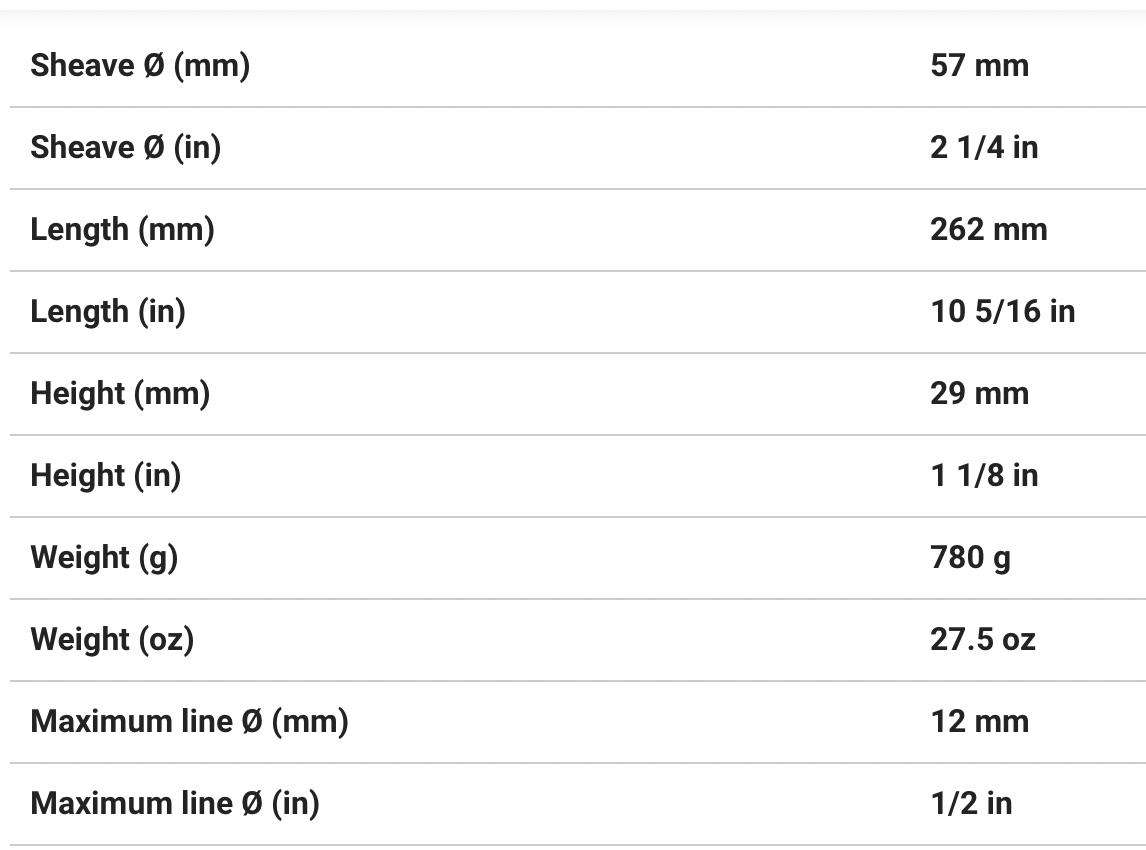The height and width of the screenshot is (850, 1146).
Task: Select the 1/2 in value
Action: click(x=970, y=804)
